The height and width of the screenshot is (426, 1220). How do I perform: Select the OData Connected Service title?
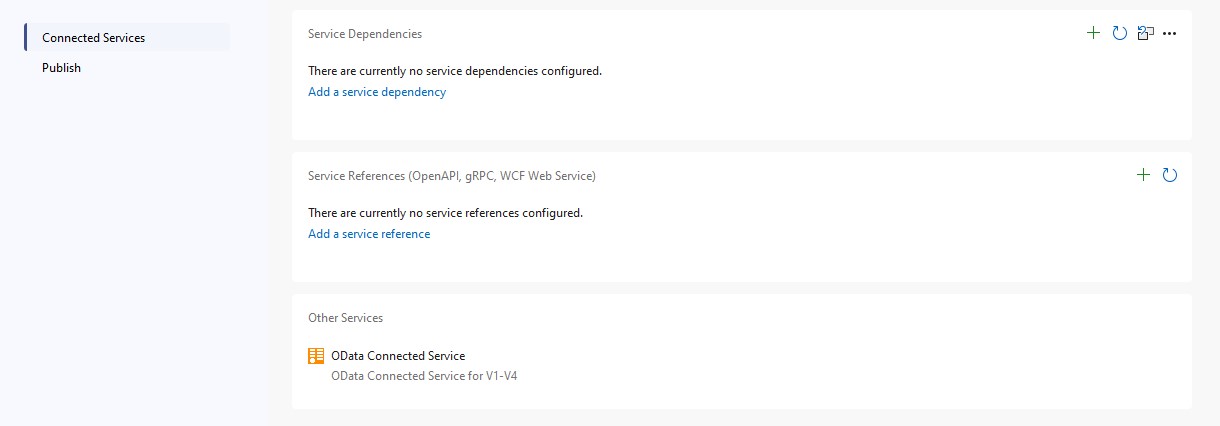[x=398, y=356]
